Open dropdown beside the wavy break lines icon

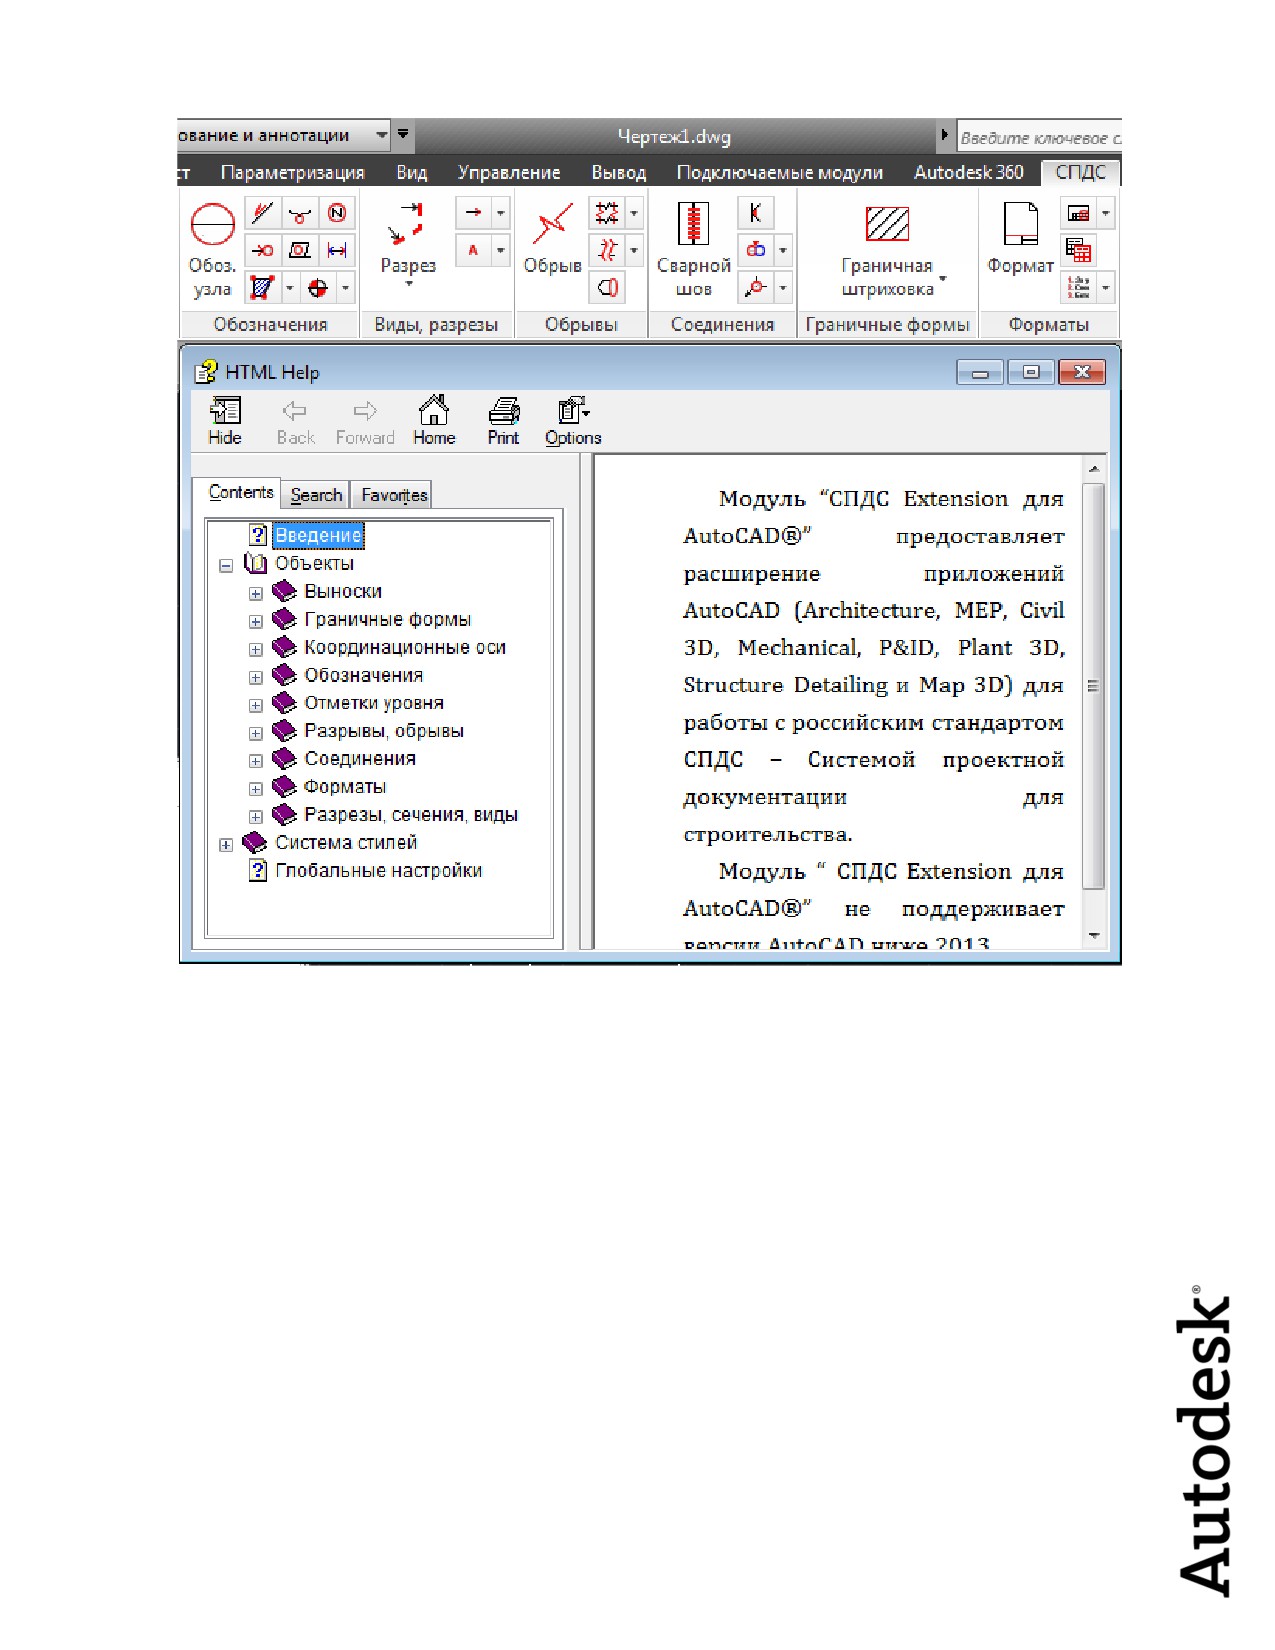(634, 250)
